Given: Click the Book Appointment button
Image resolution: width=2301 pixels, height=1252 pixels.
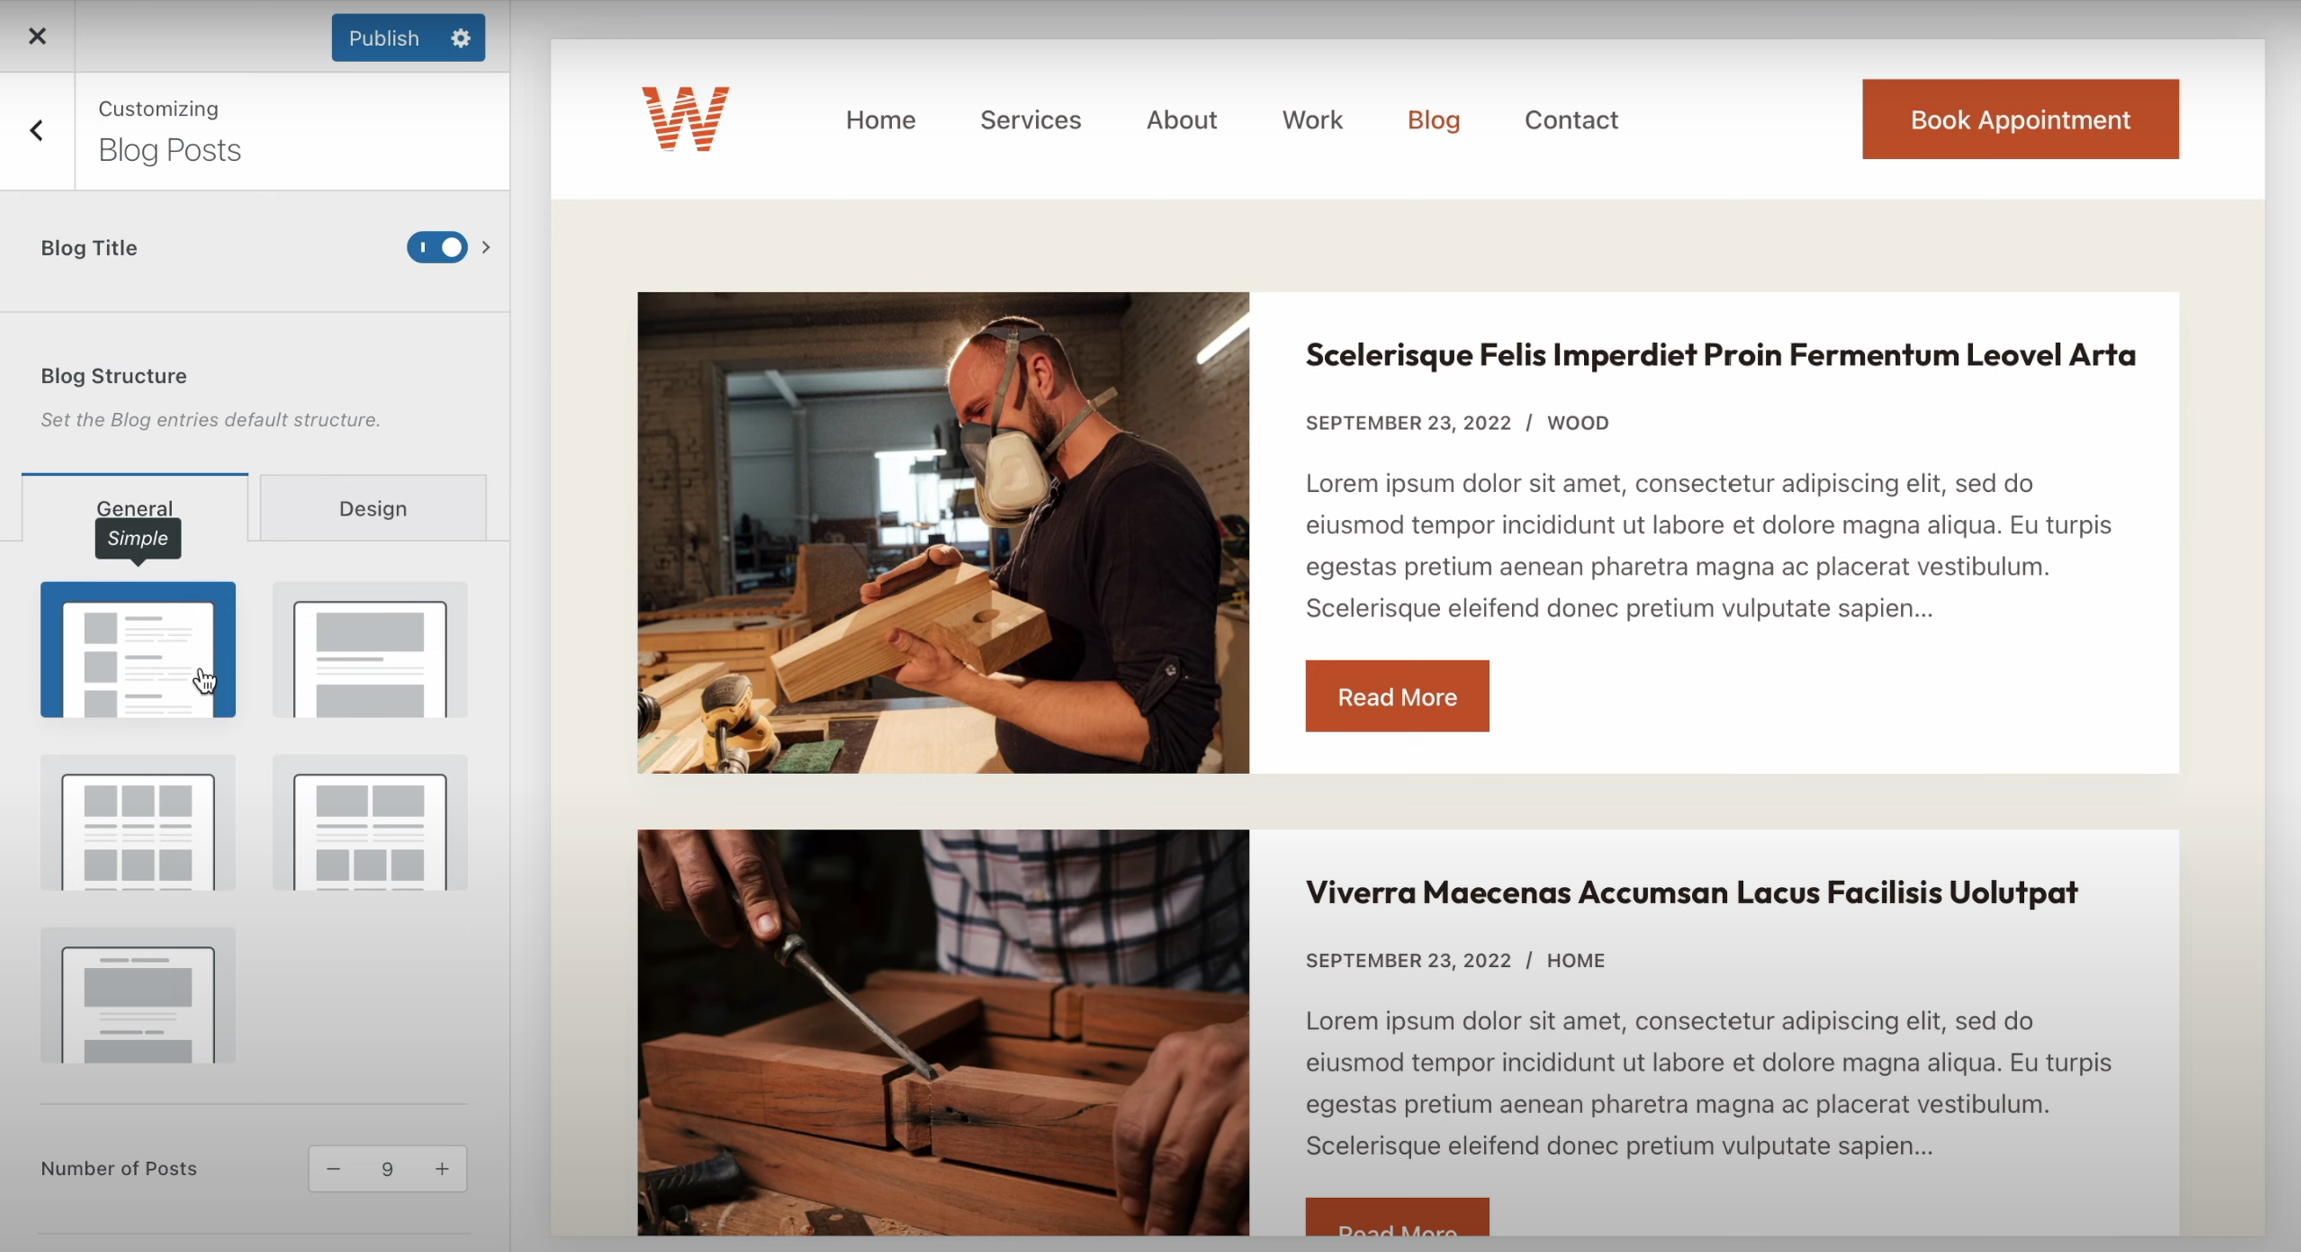Looking at the screenshot, I should [2020, 119].
